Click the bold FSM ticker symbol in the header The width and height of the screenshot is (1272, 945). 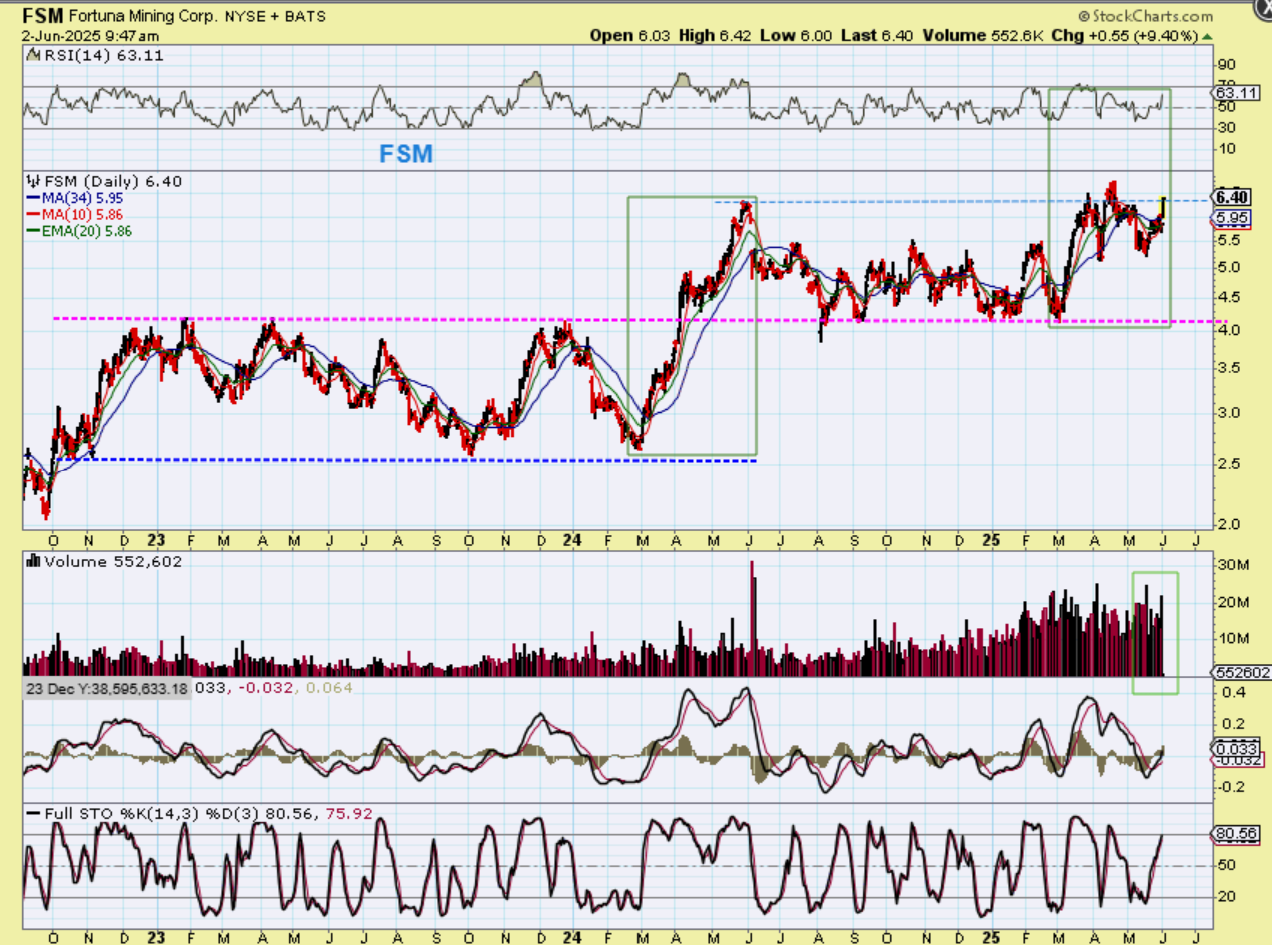click(44, 16)
